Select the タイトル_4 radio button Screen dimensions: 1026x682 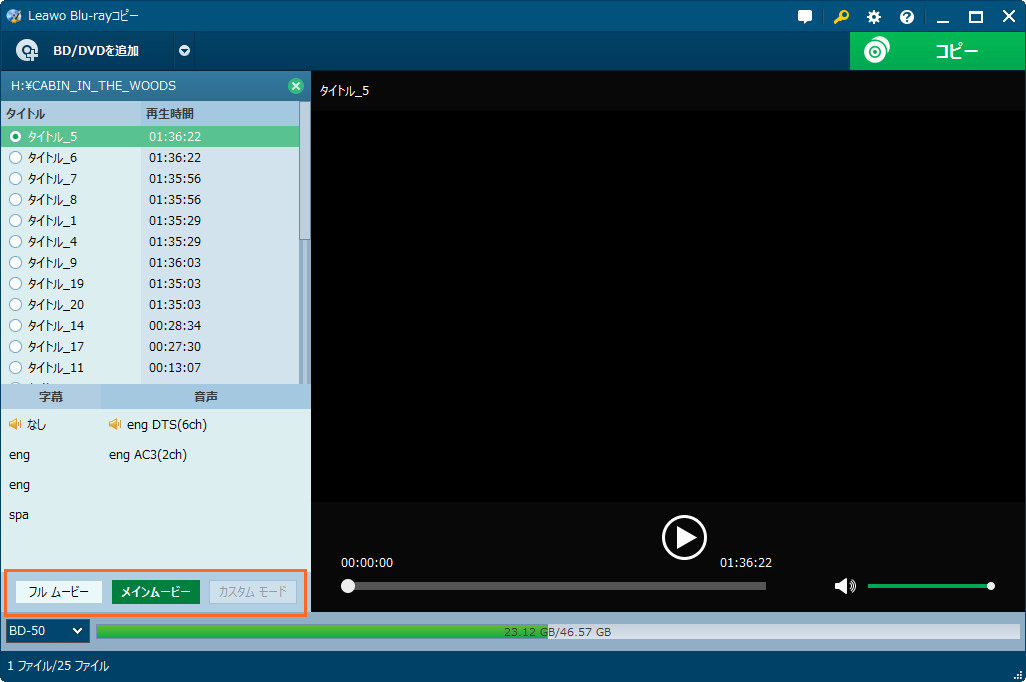[x=16, y=242]
